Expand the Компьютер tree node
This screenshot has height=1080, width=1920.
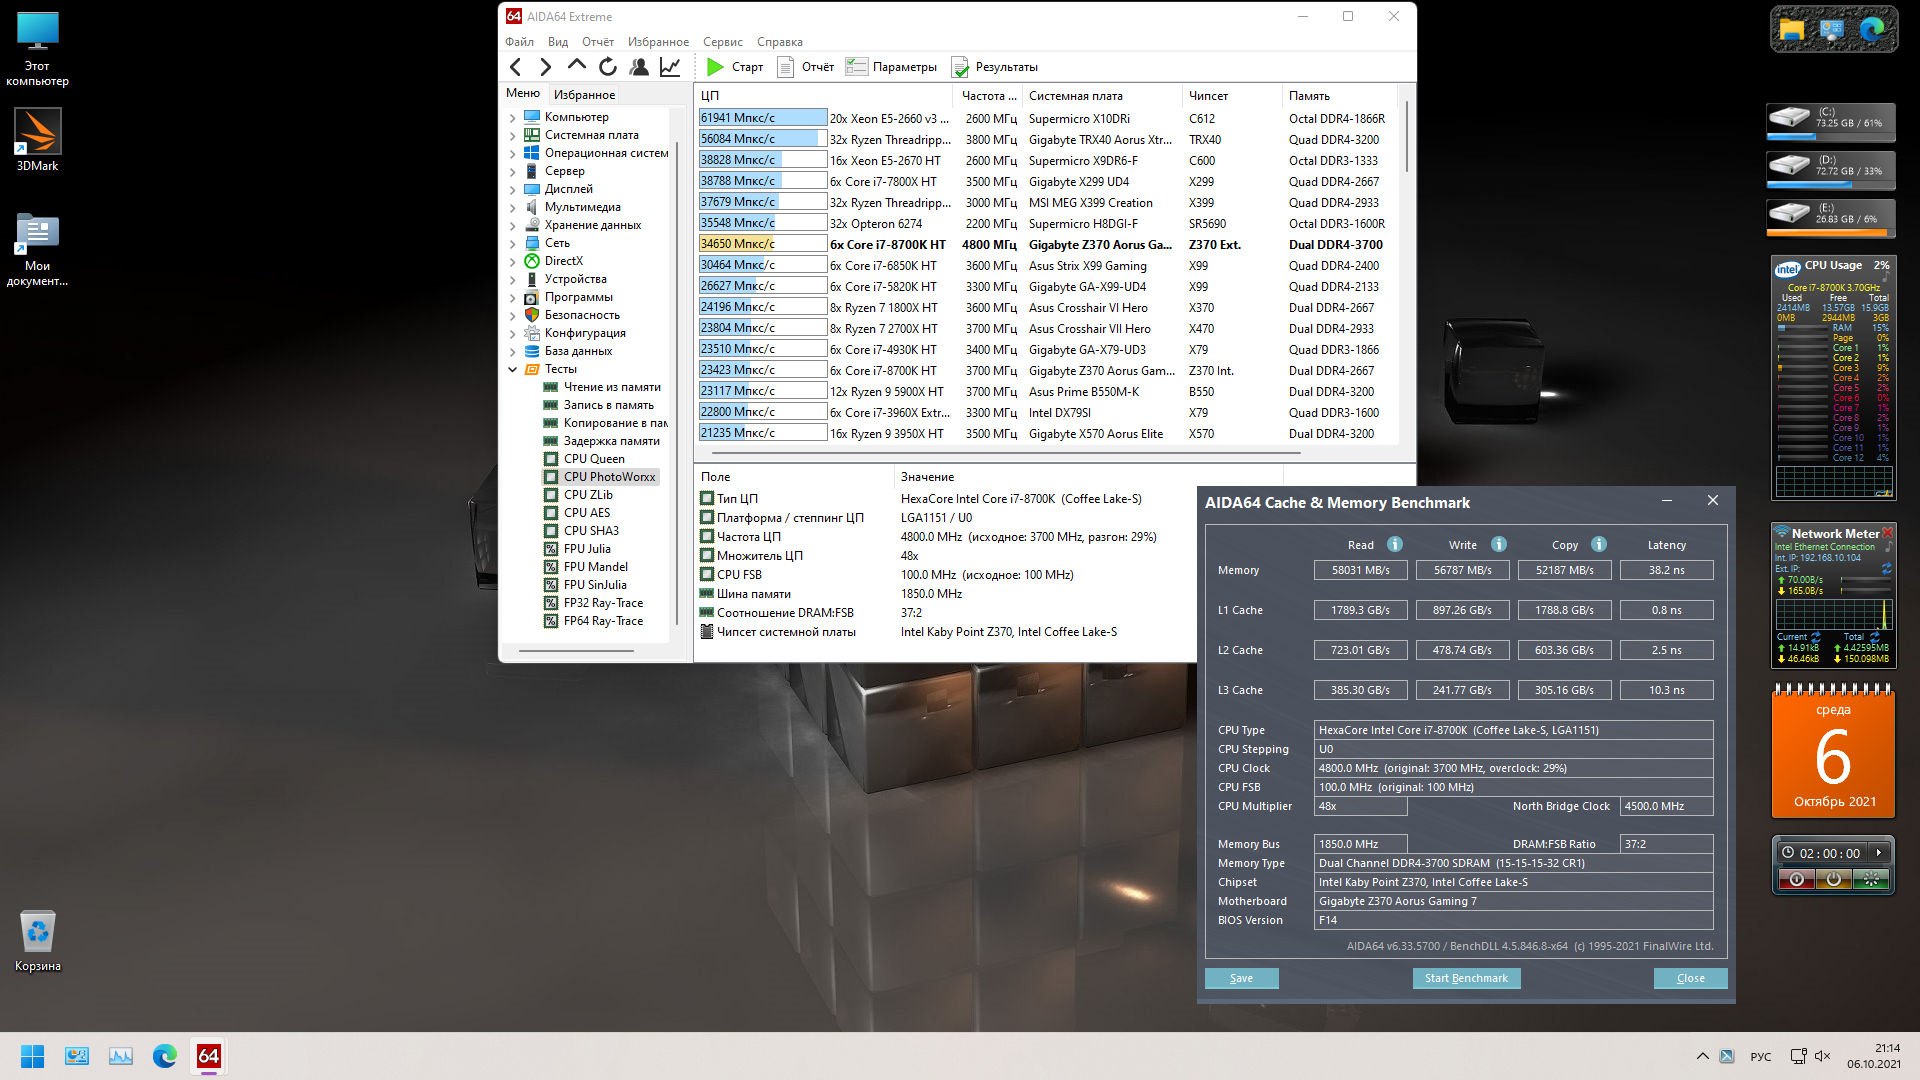[513, 117]
